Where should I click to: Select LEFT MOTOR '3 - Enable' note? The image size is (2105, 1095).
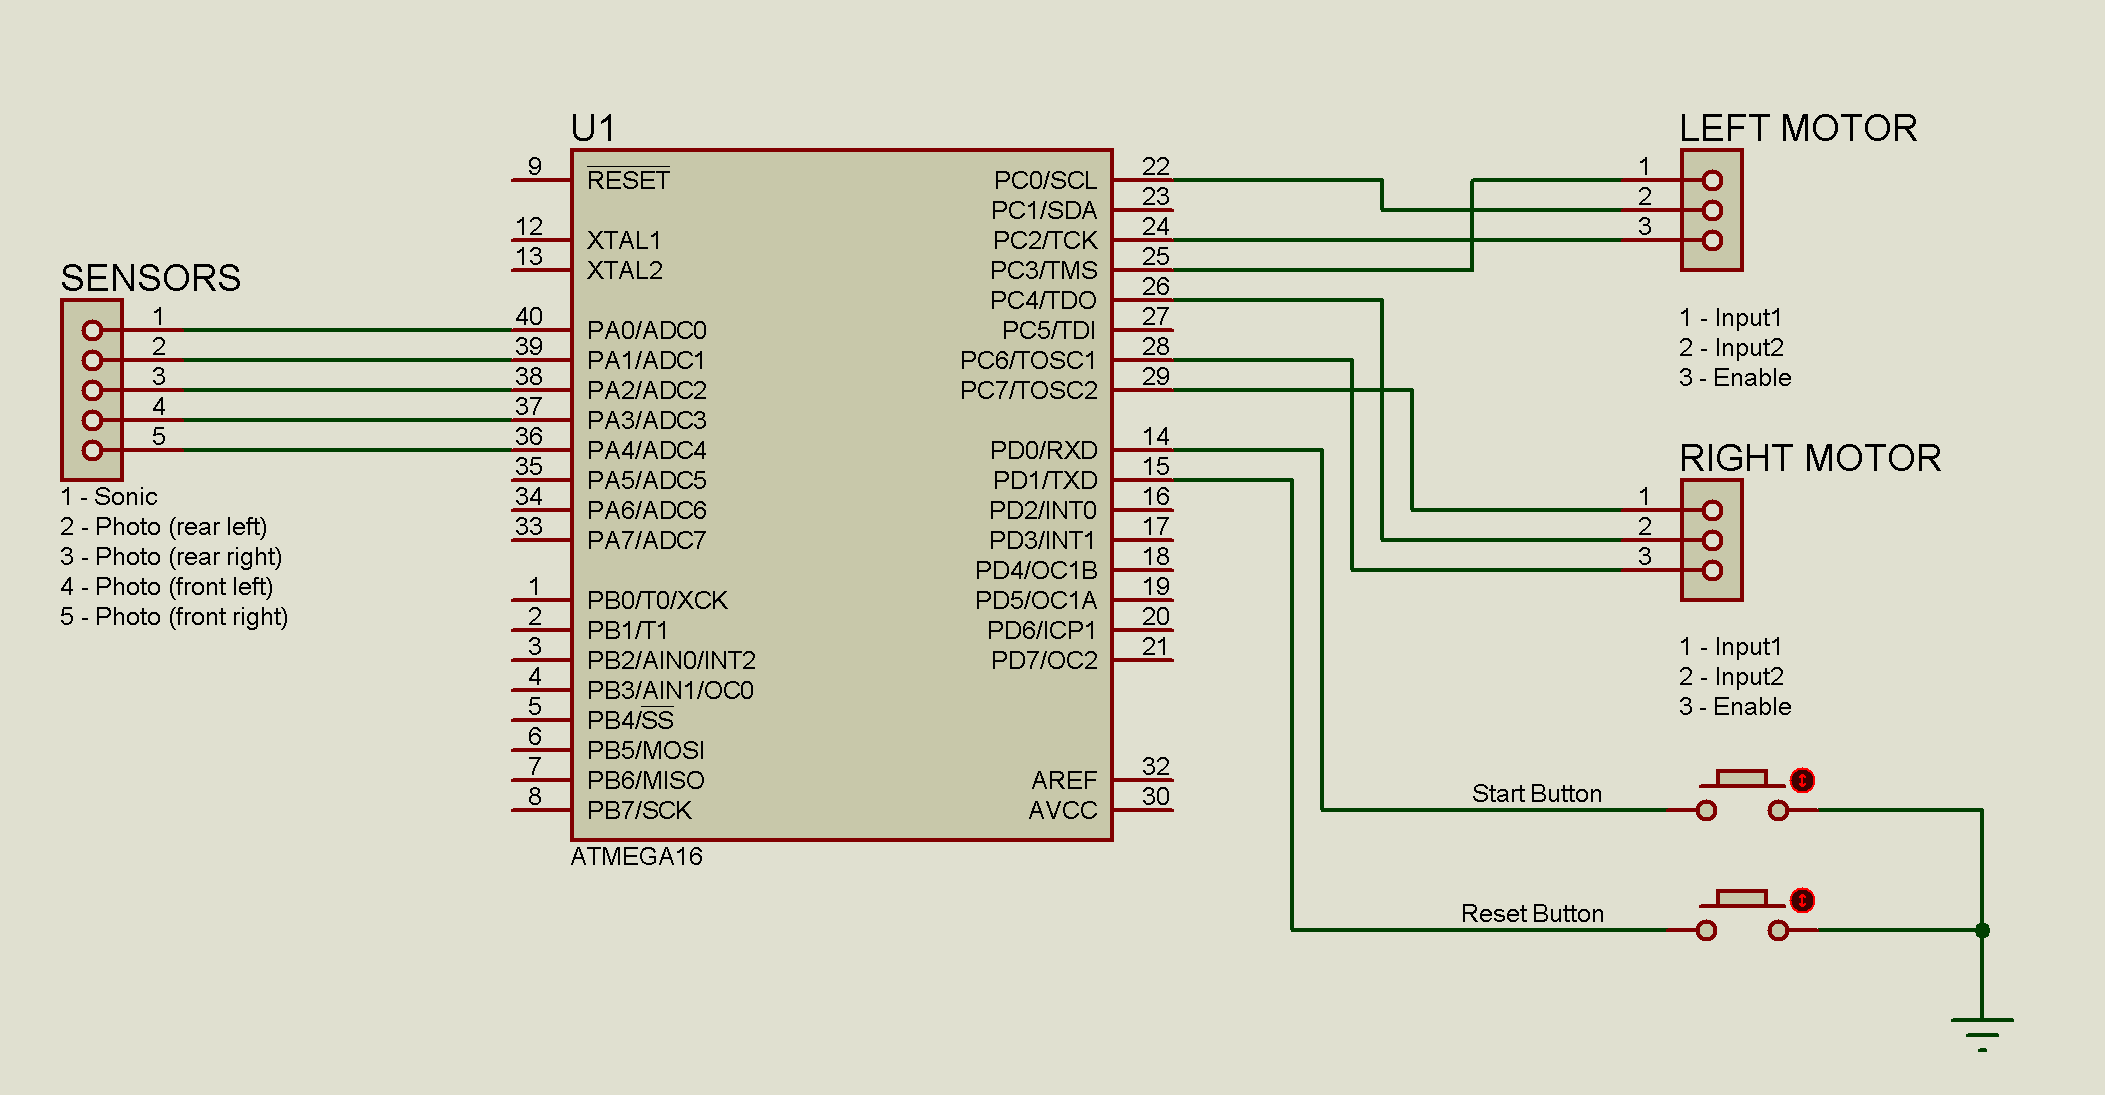[x=1735, y=378]
